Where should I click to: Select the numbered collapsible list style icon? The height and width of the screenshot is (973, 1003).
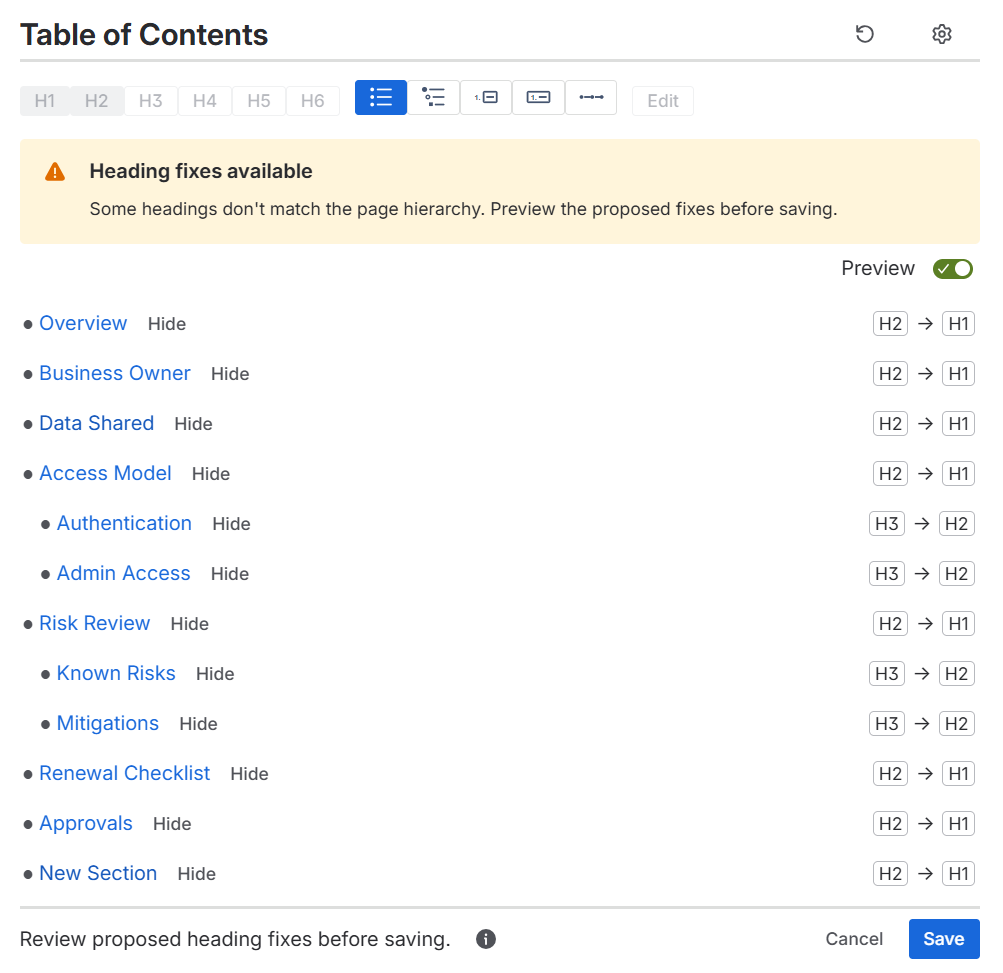(x=486, y=97)
